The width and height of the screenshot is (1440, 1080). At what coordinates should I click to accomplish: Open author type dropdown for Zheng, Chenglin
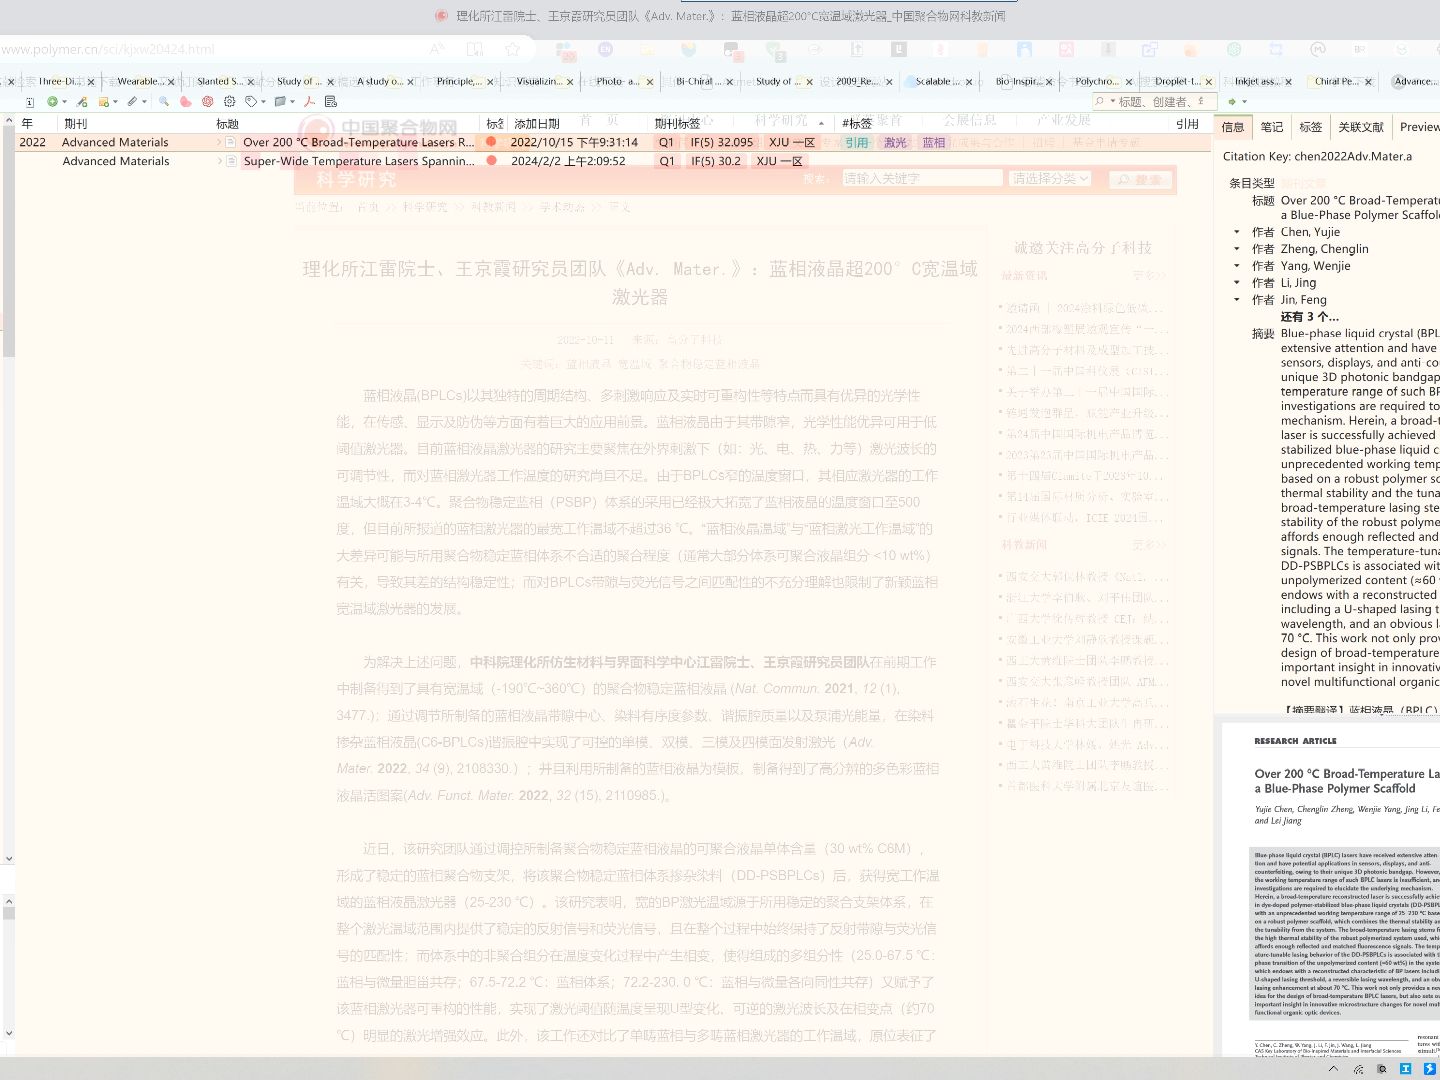pos(1237,249)
